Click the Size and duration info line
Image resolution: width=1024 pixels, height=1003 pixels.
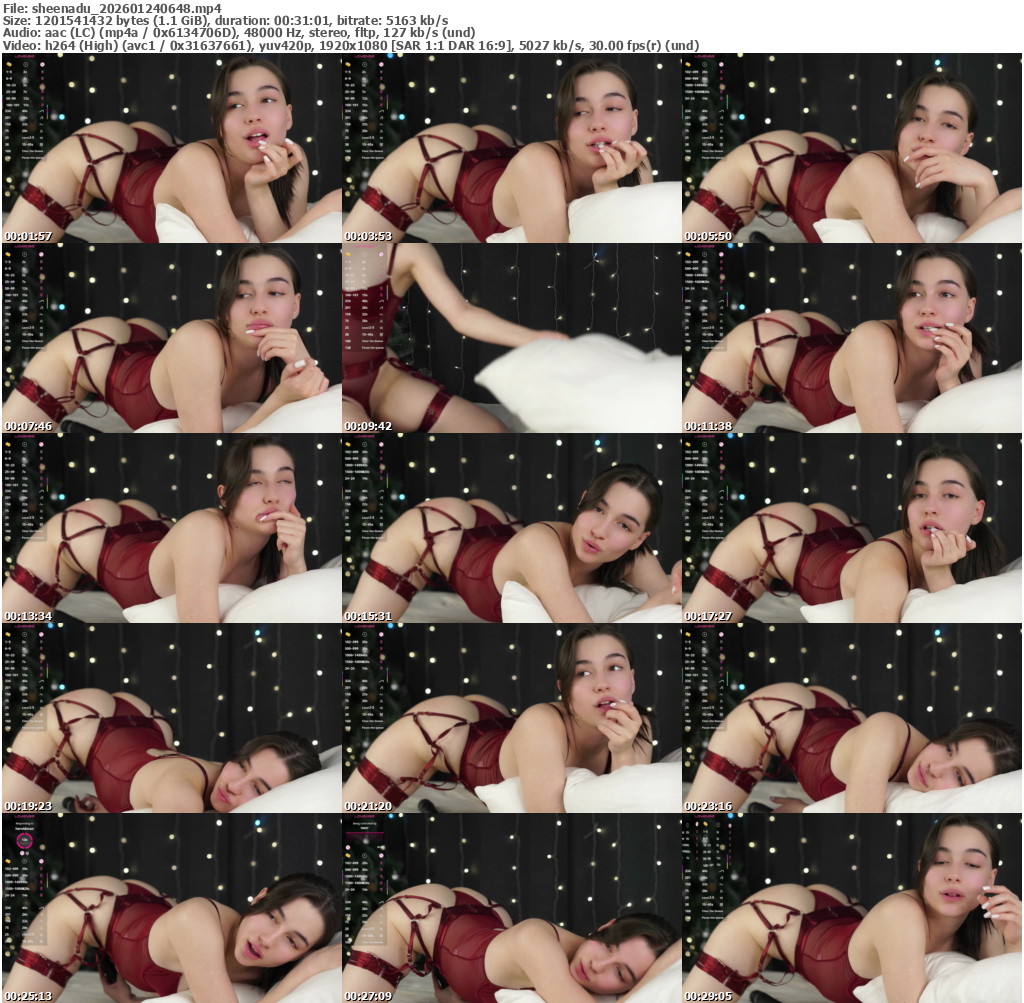click(225, 20)
